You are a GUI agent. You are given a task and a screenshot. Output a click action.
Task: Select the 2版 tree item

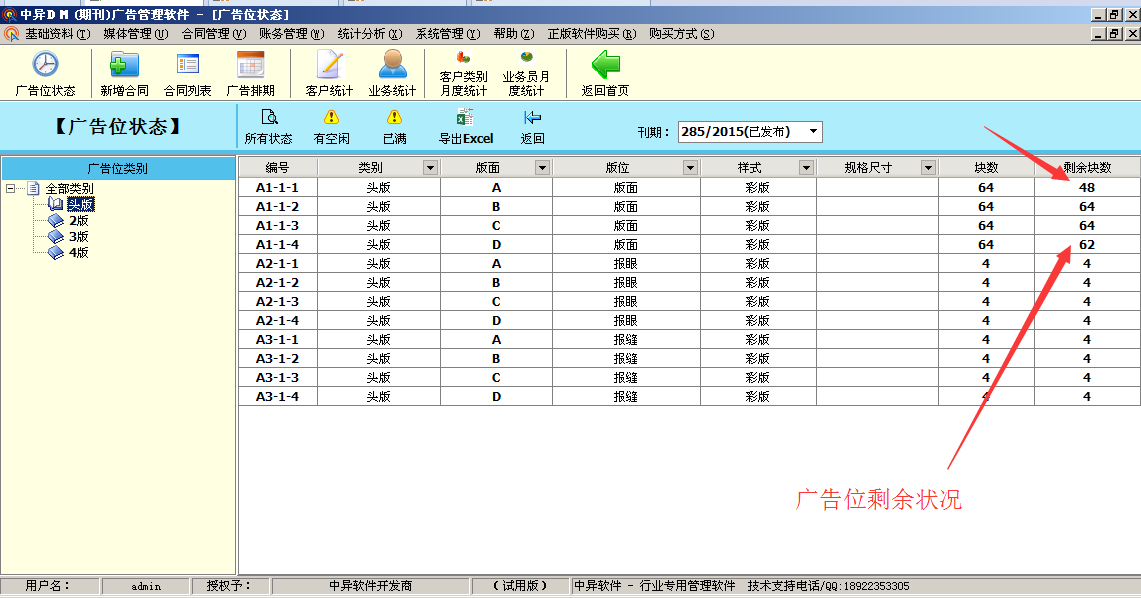click(79, 221)
